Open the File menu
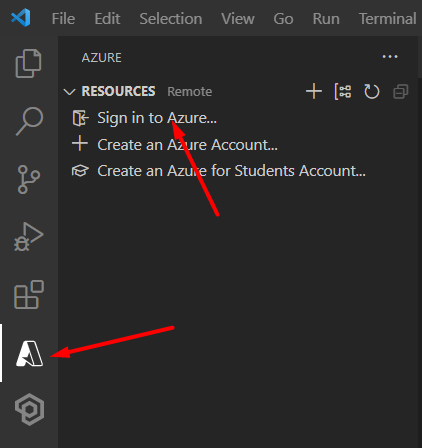The width and height of the screenshot is (422, 448). [x=63, y=19]
